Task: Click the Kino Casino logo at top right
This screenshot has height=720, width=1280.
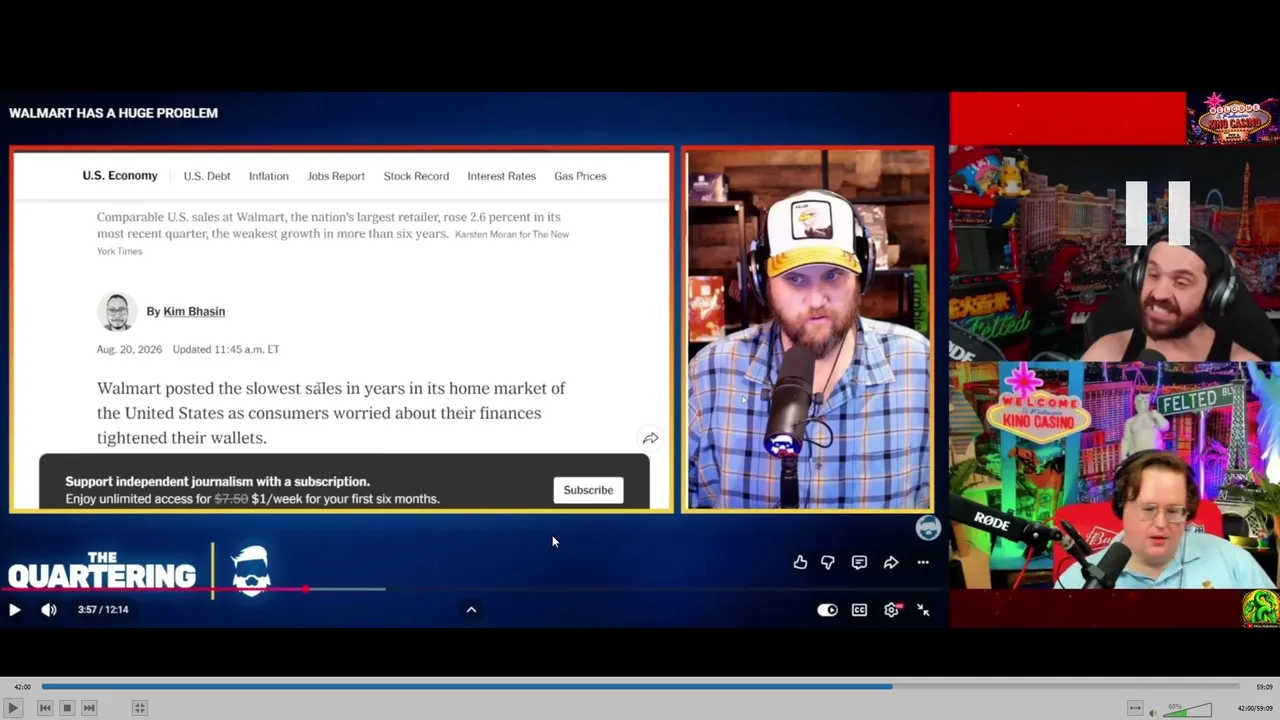Action: 1233,118
